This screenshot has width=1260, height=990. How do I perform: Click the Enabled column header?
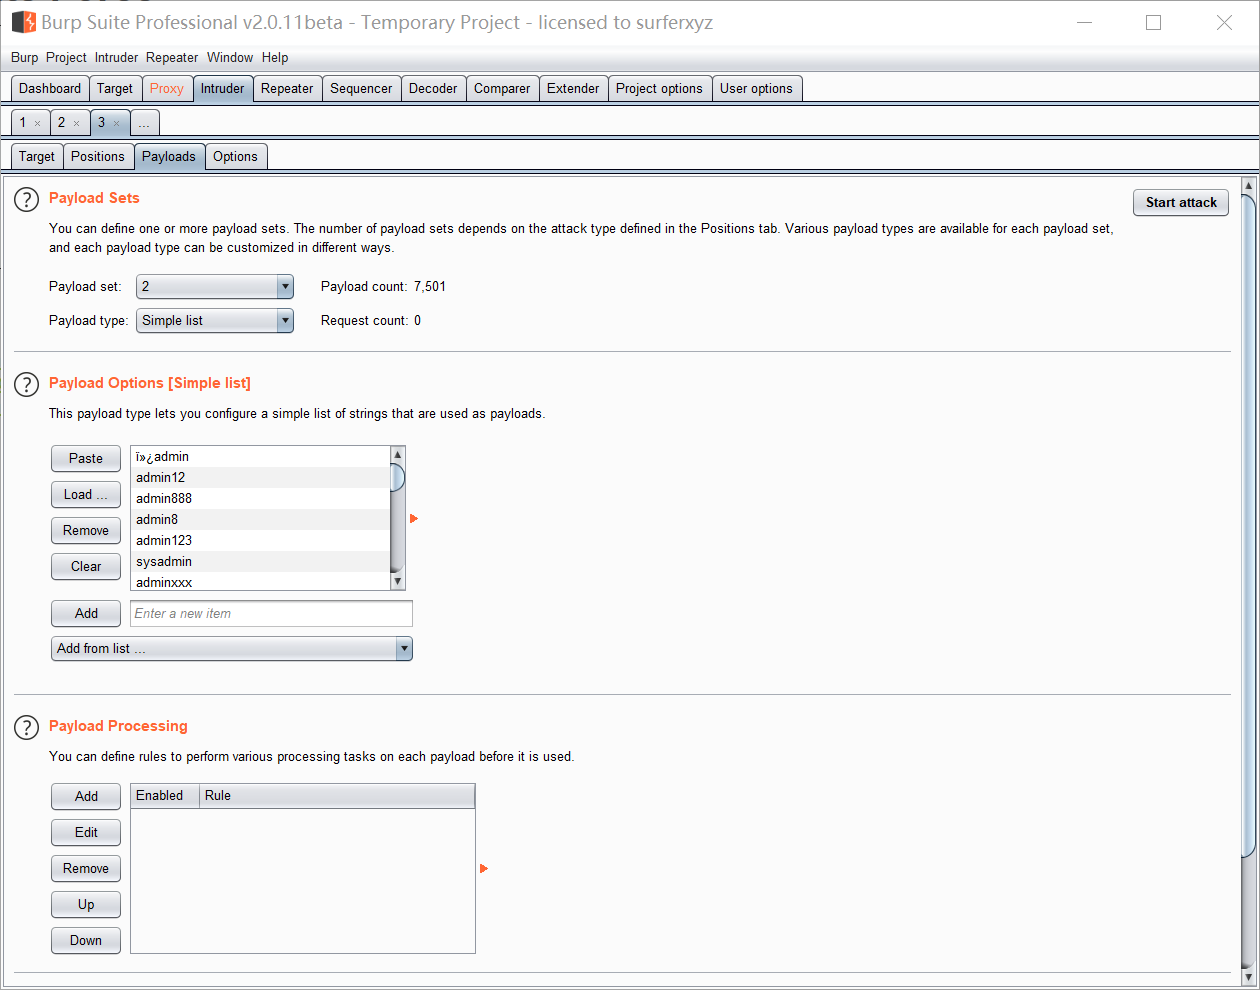click(x=165, y=796)
